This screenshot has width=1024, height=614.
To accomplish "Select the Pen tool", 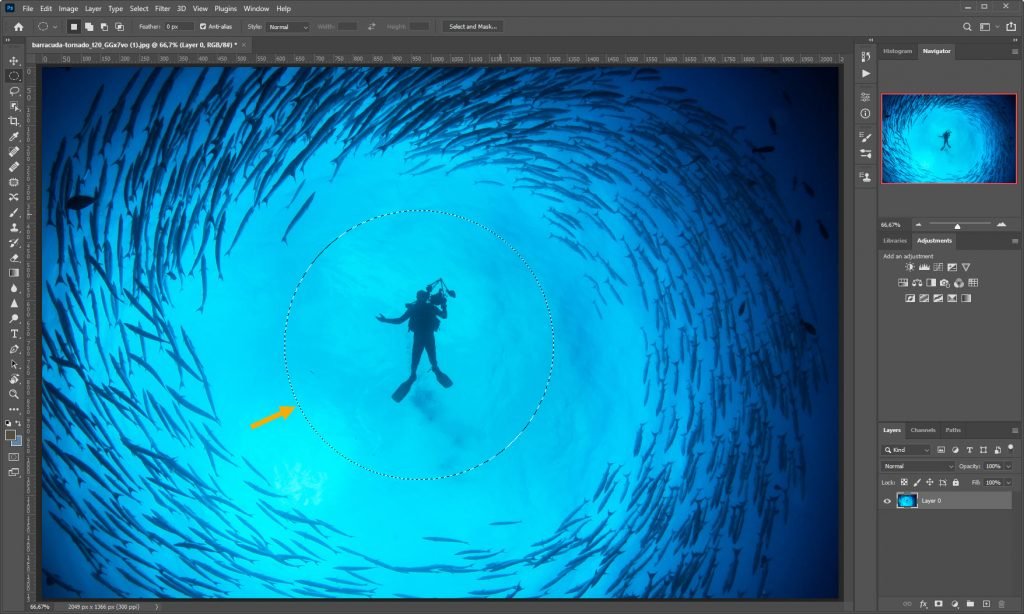I will coord(14,349).
